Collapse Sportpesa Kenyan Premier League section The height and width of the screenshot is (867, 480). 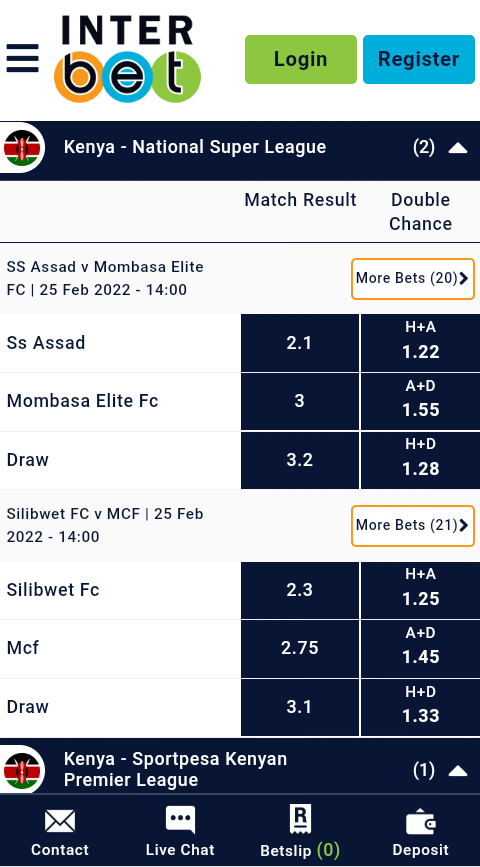(458, 770)
